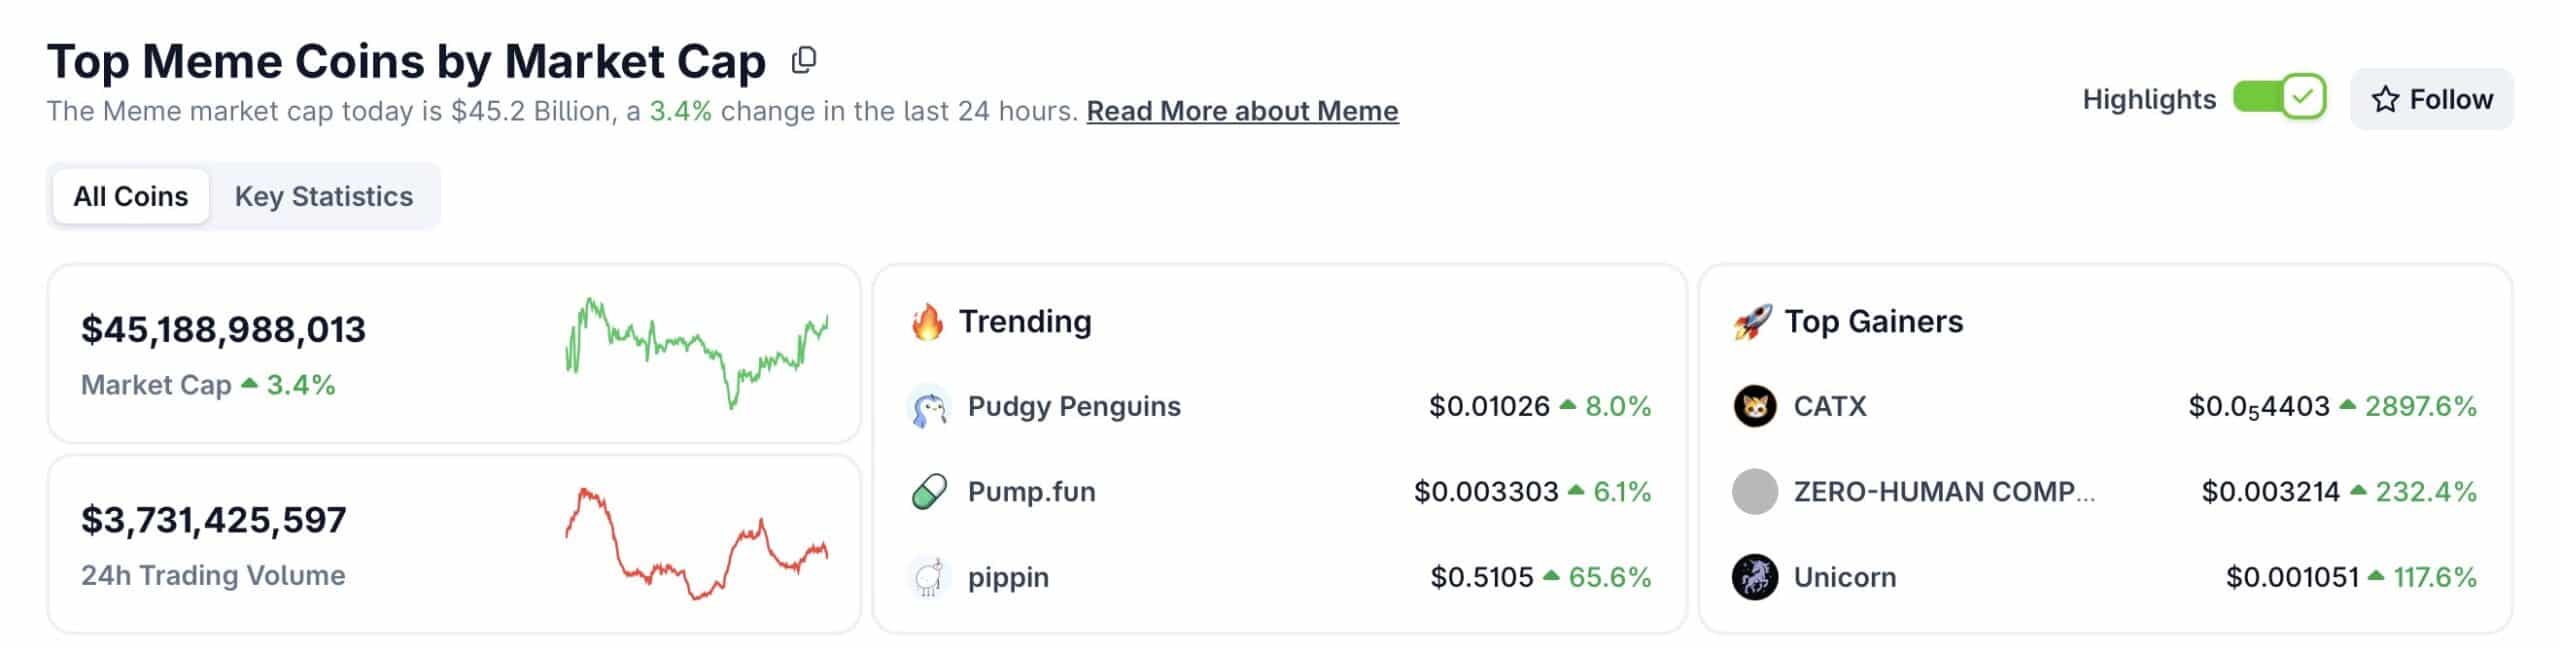Click the Unicorn coin icon
This screenshot has height=649, width=2560.
[1752, 577]
